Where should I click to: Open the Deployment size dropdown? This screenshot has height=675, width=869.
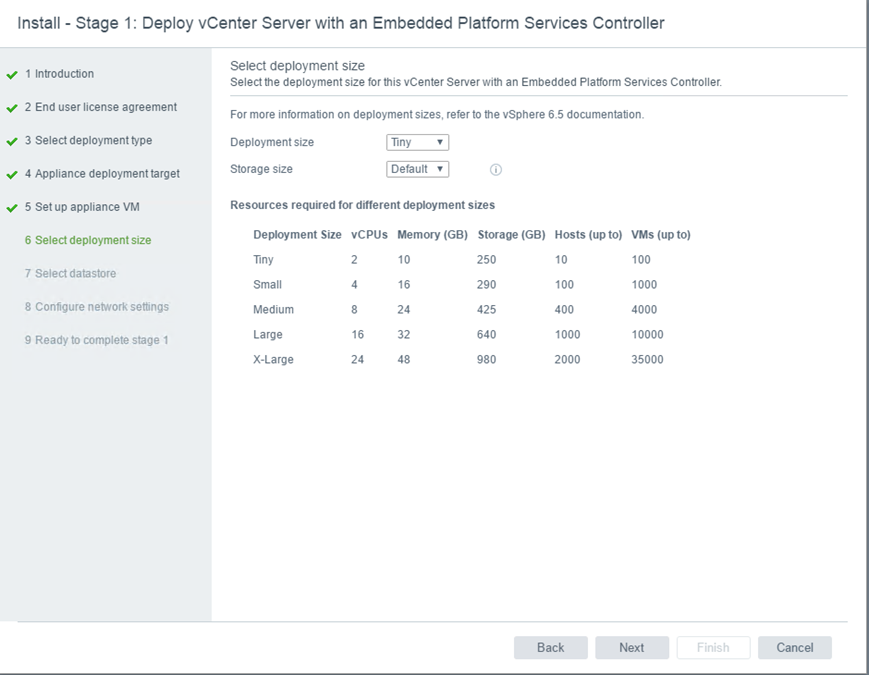pos(417,143)
